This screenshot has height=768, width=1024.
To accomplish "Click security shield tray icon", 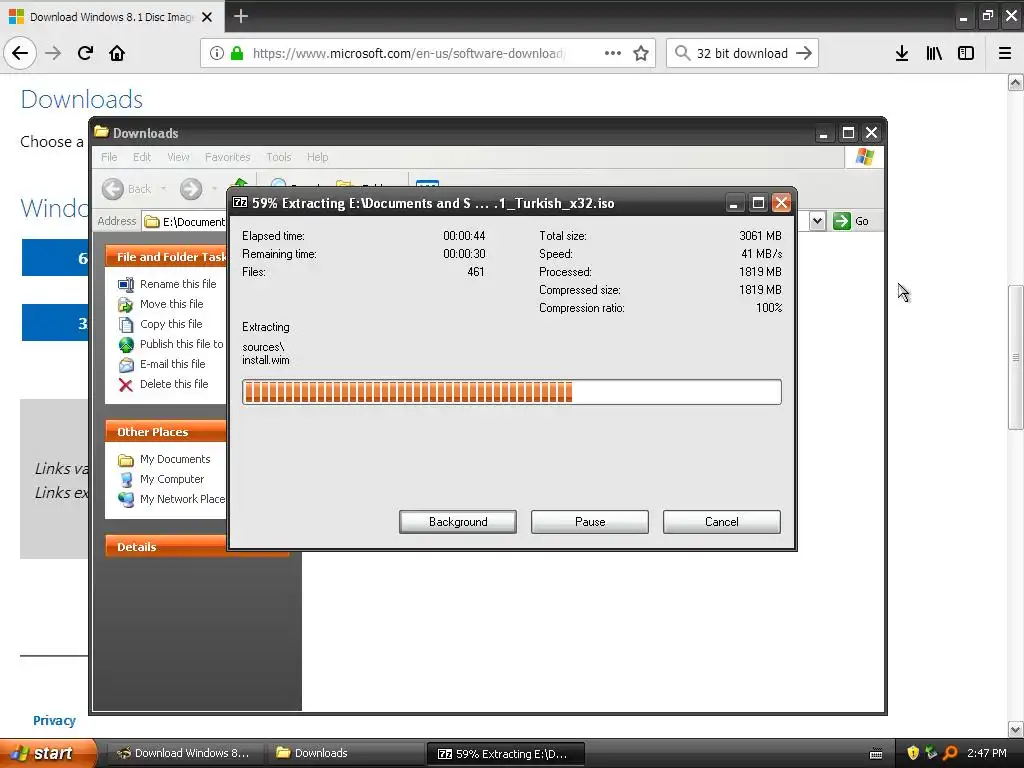I will click(x=913, y=753).
